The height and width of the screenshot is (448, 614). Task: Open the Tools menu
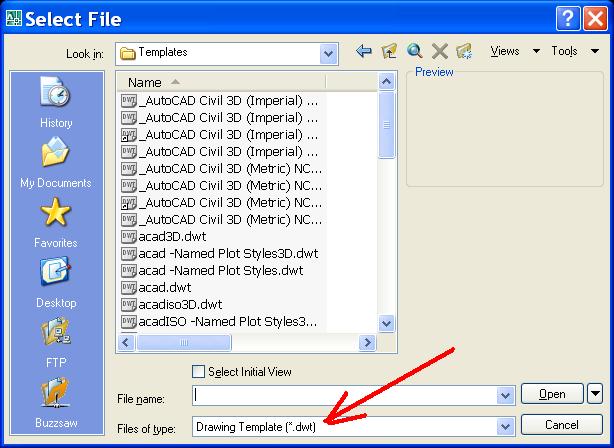[575, 51]
